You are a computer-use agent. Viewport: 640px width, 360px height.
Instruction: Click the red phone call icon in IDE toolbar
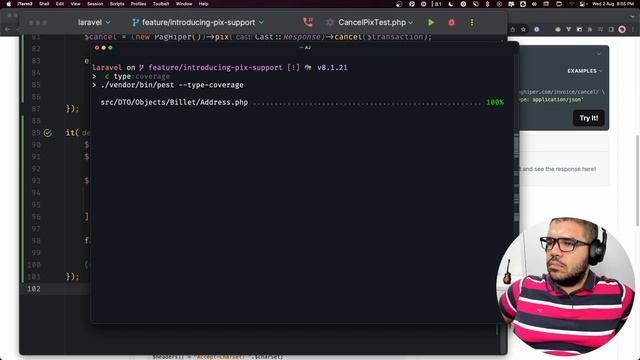[x=308, y=22]
